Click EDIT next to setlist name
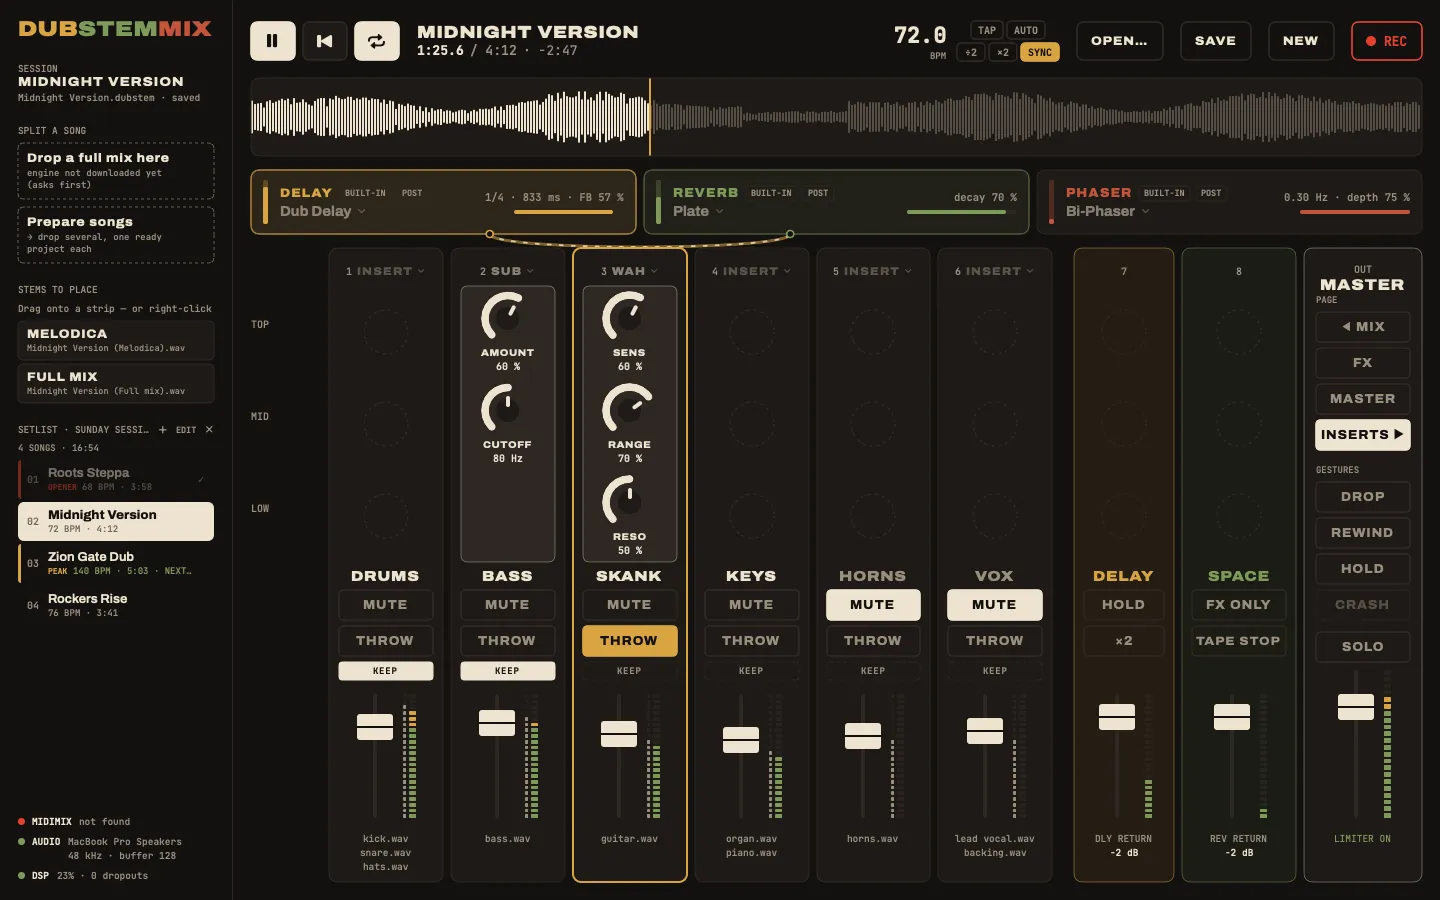The width and height of the screenshot is (1440, 900). click(186, 430)
